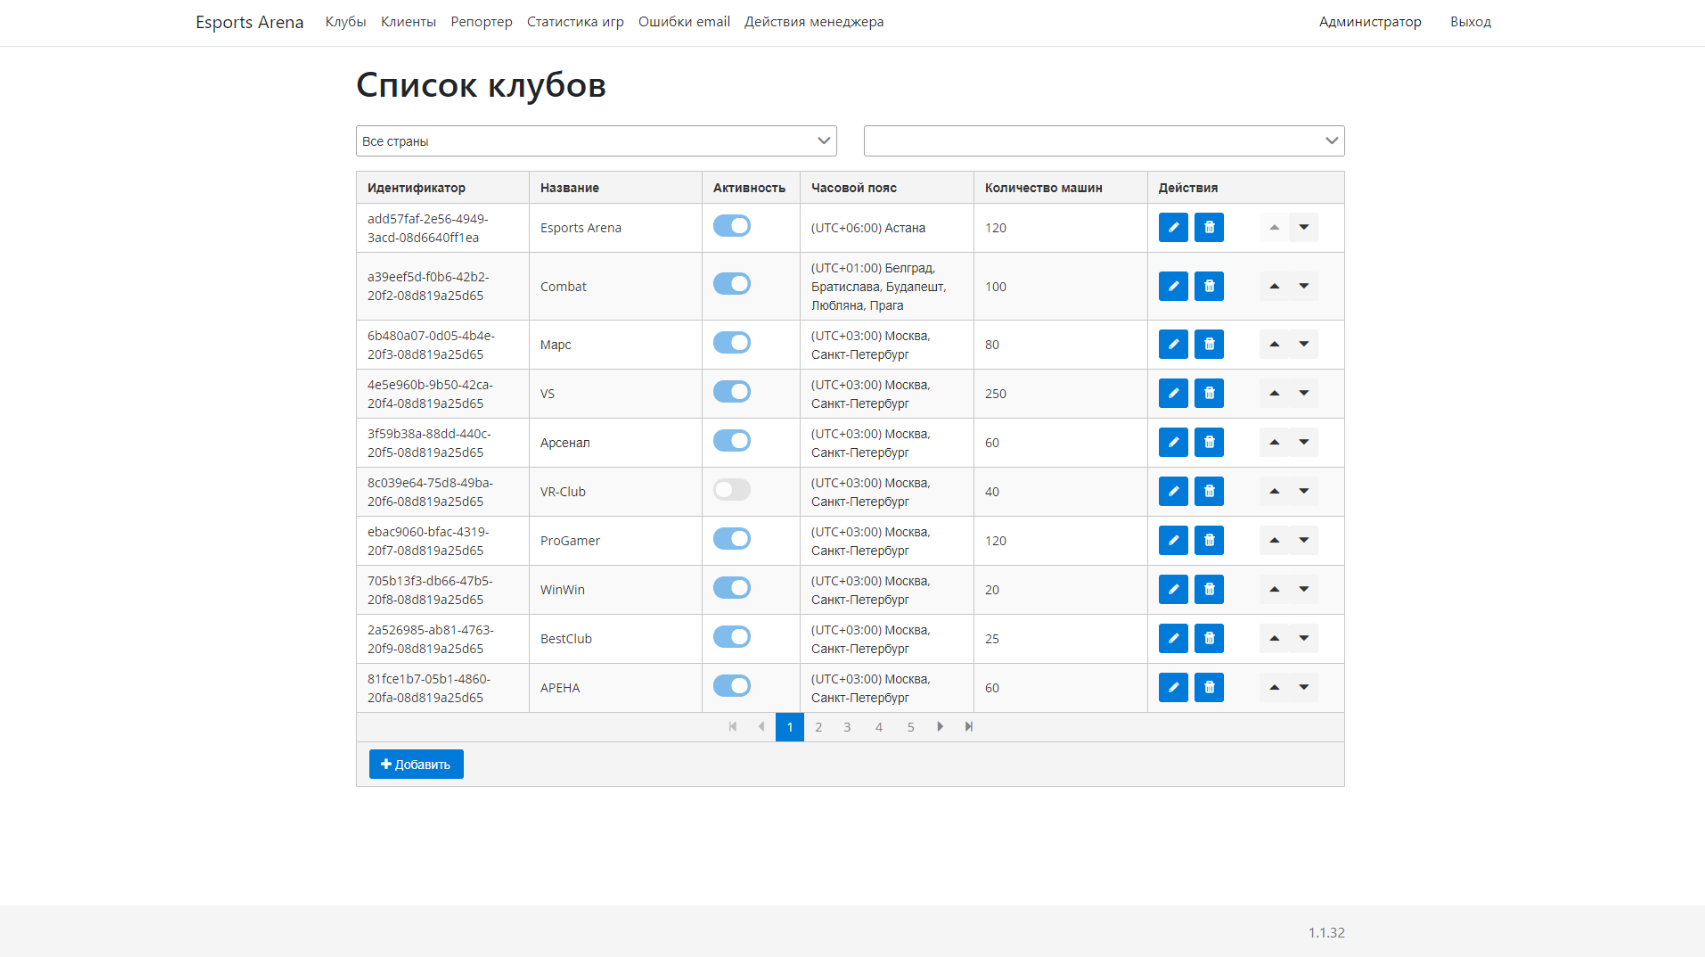This screenshot has height=957, width=1705.
Task: Delete the VR-Club entry with trash icon
Action: pyautogui.click(x=1209, y=491)
